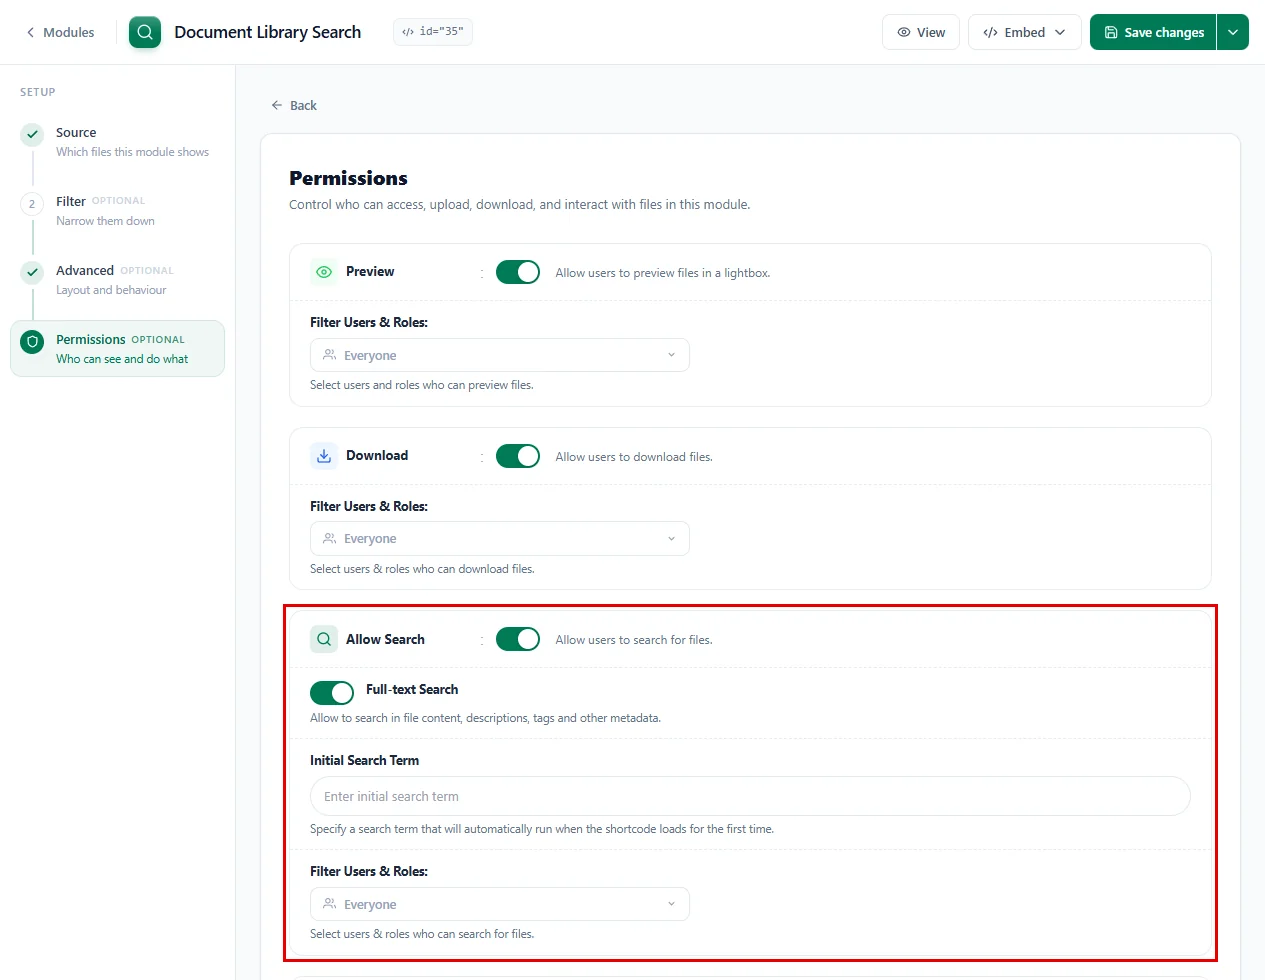The image size is (1265, 980).
Task: Click the eye icon on View button
Action: click(x=904, y=32)
